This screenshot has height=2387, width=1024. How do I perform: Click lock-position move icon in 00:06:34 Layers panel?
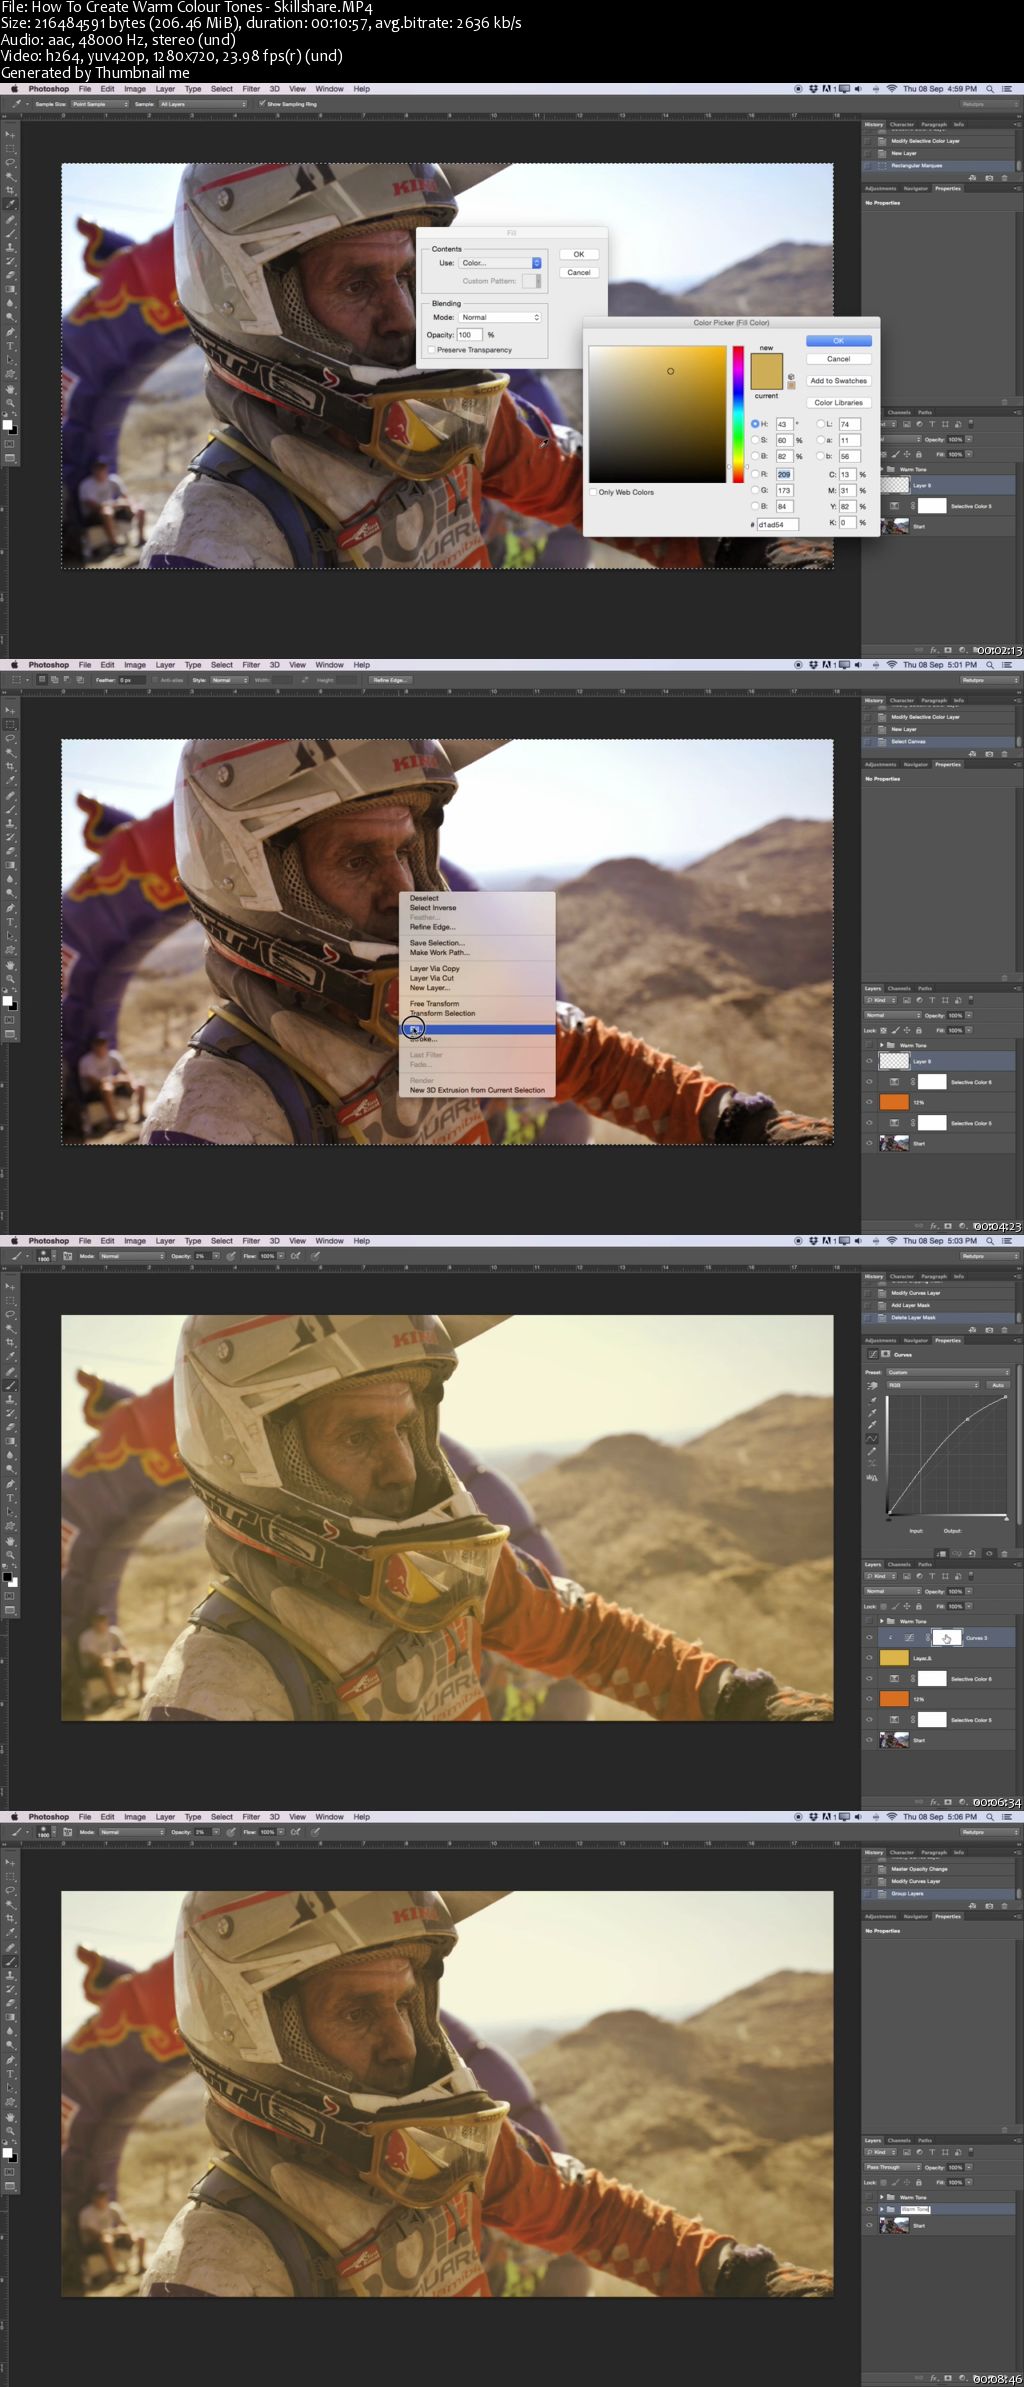click(x=907, y=1607)
